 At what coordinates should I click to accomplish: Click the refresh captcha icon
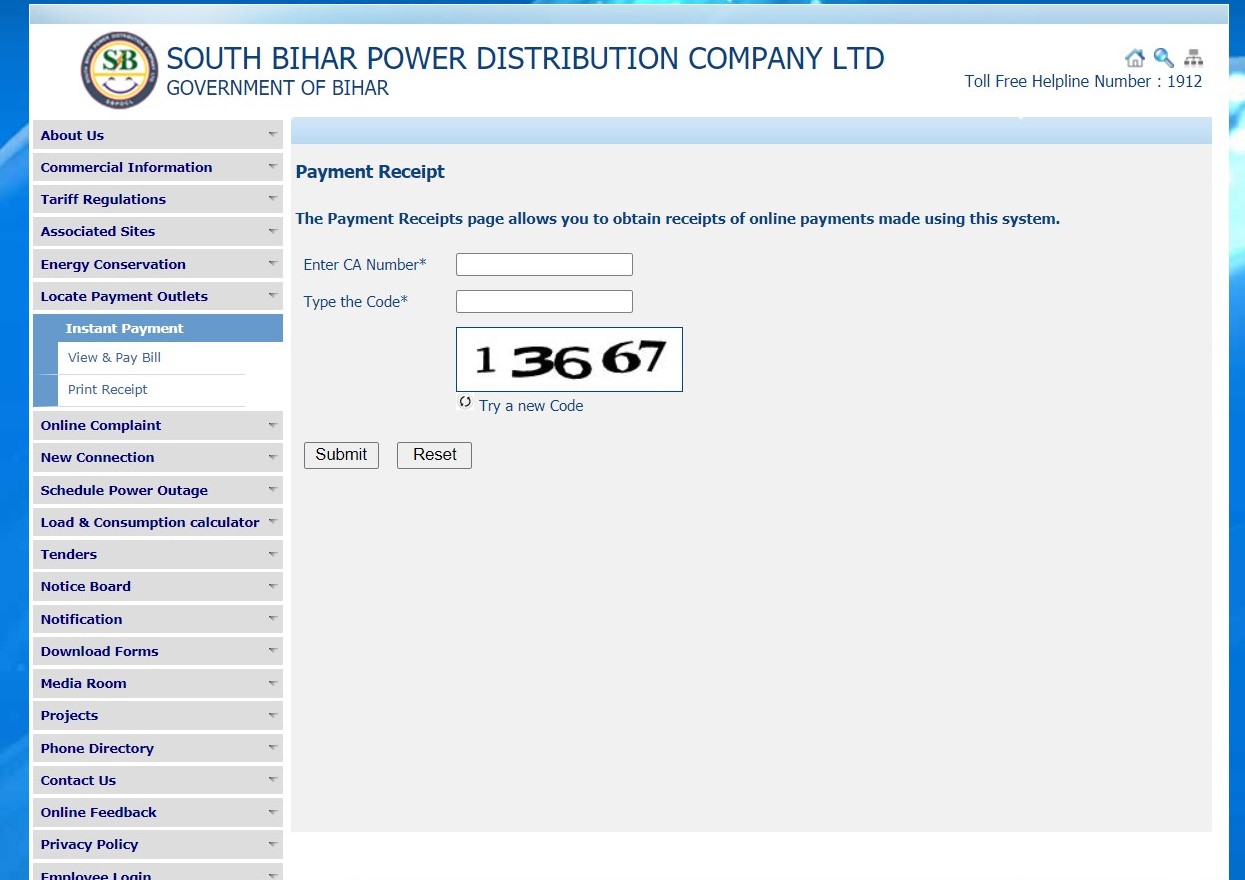465,403
